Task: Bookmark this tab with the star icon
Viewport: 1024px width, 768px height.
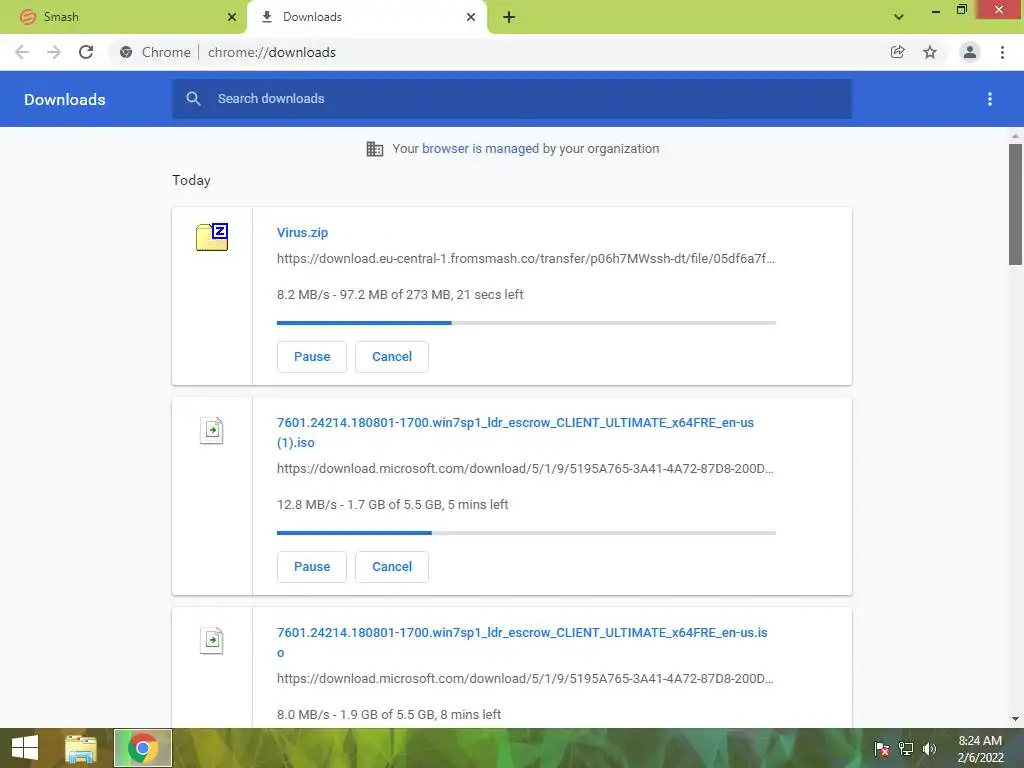Action: (x=930, y=52)
